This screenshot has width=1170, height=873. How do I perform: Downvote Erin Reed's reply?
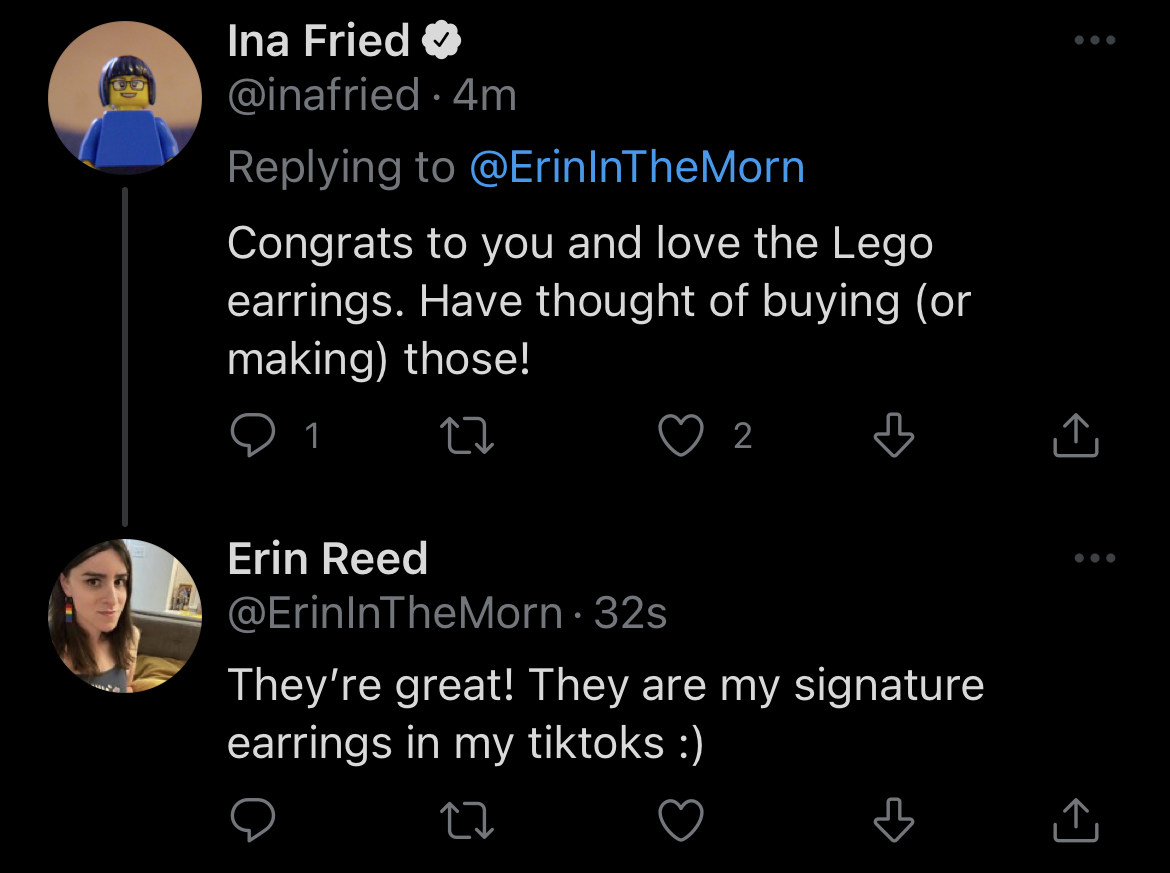click(894, 821)
